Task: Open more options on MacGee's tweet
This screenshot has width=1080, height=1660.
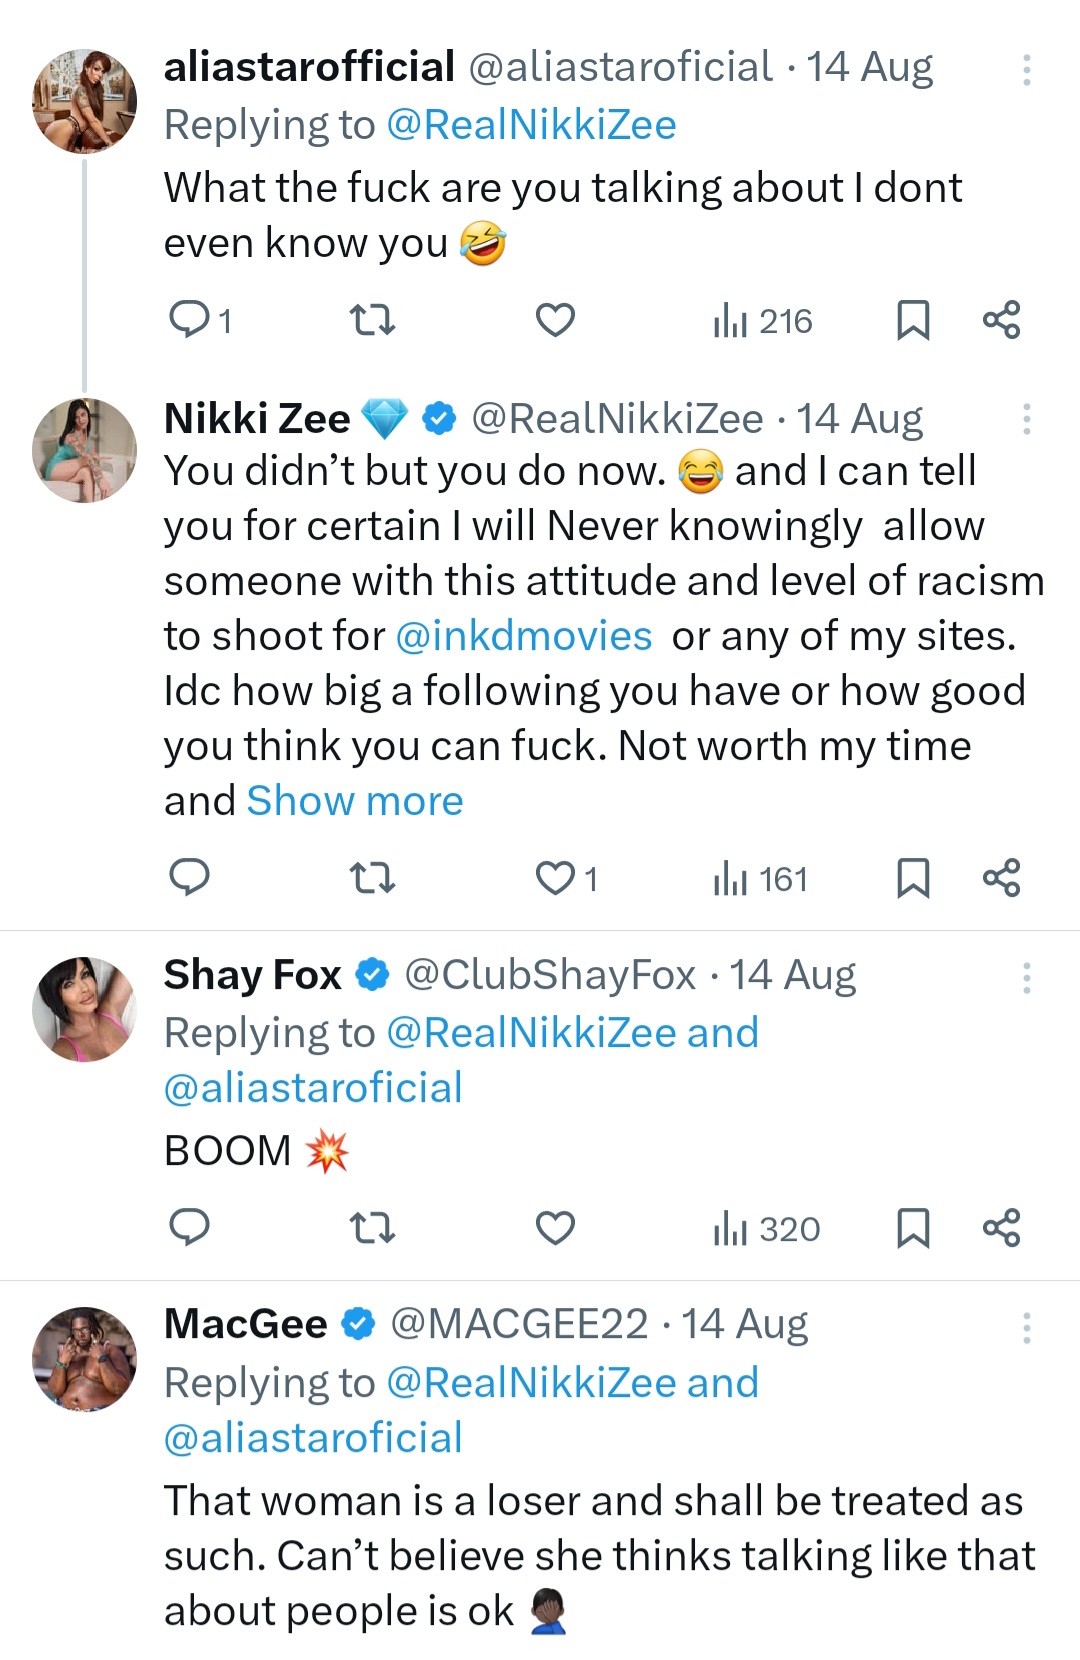Action: point(1026,1328)
